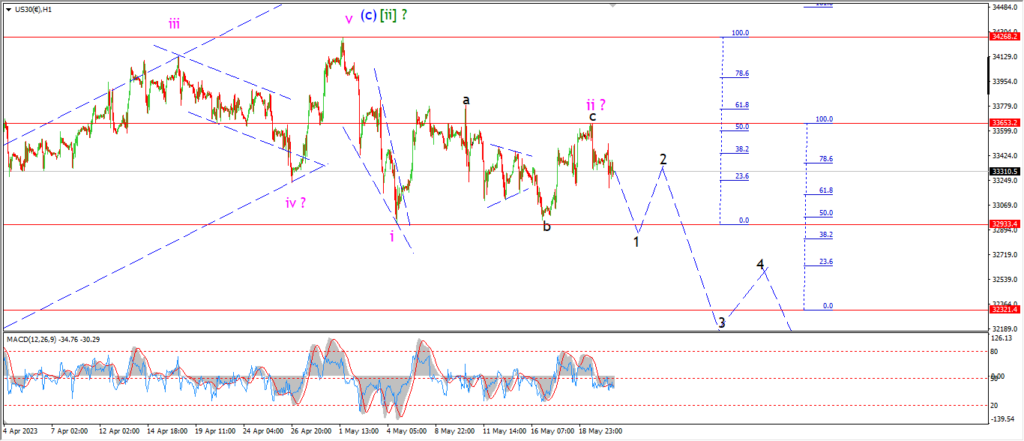Click the 34268.2 red price tag

pos(1005,37)
